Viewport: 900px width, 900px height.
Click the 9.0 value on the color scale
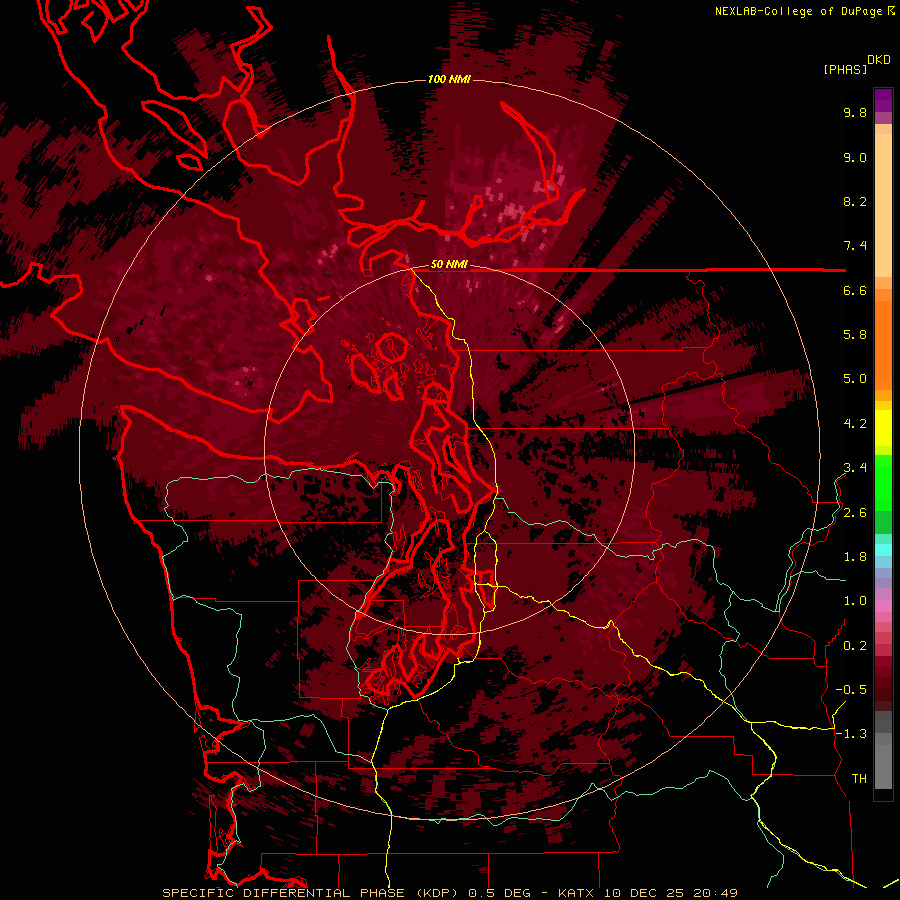tap(855, 157)
